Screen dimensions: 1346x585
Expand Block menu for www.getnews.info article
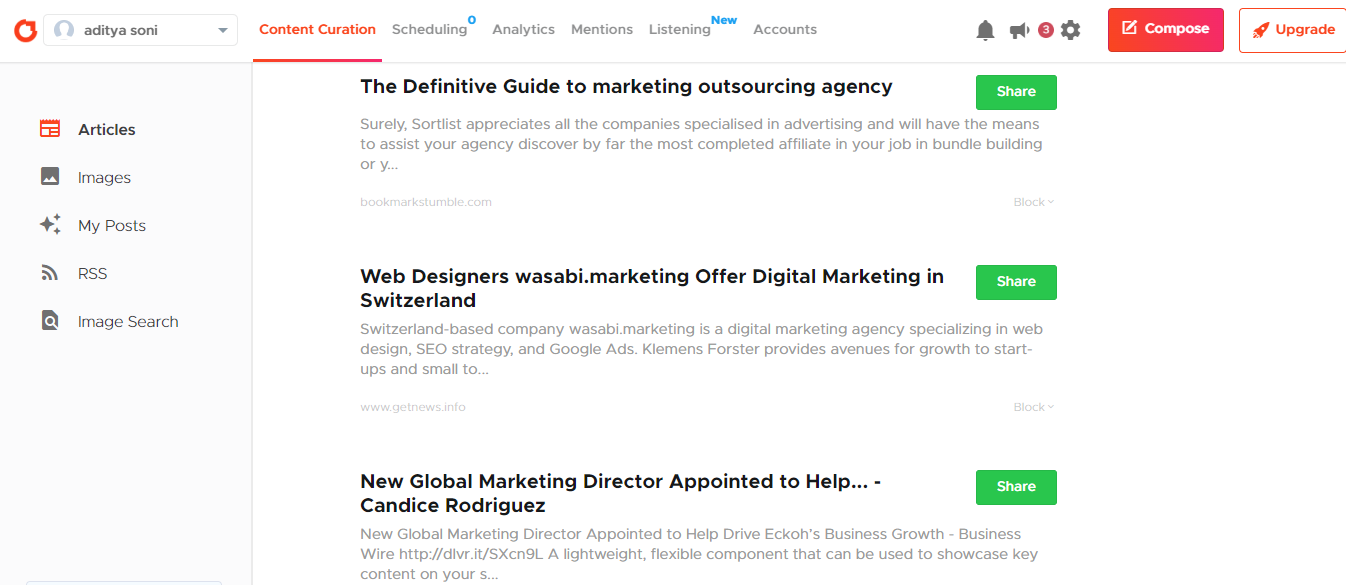click(x=1033, y=407)
